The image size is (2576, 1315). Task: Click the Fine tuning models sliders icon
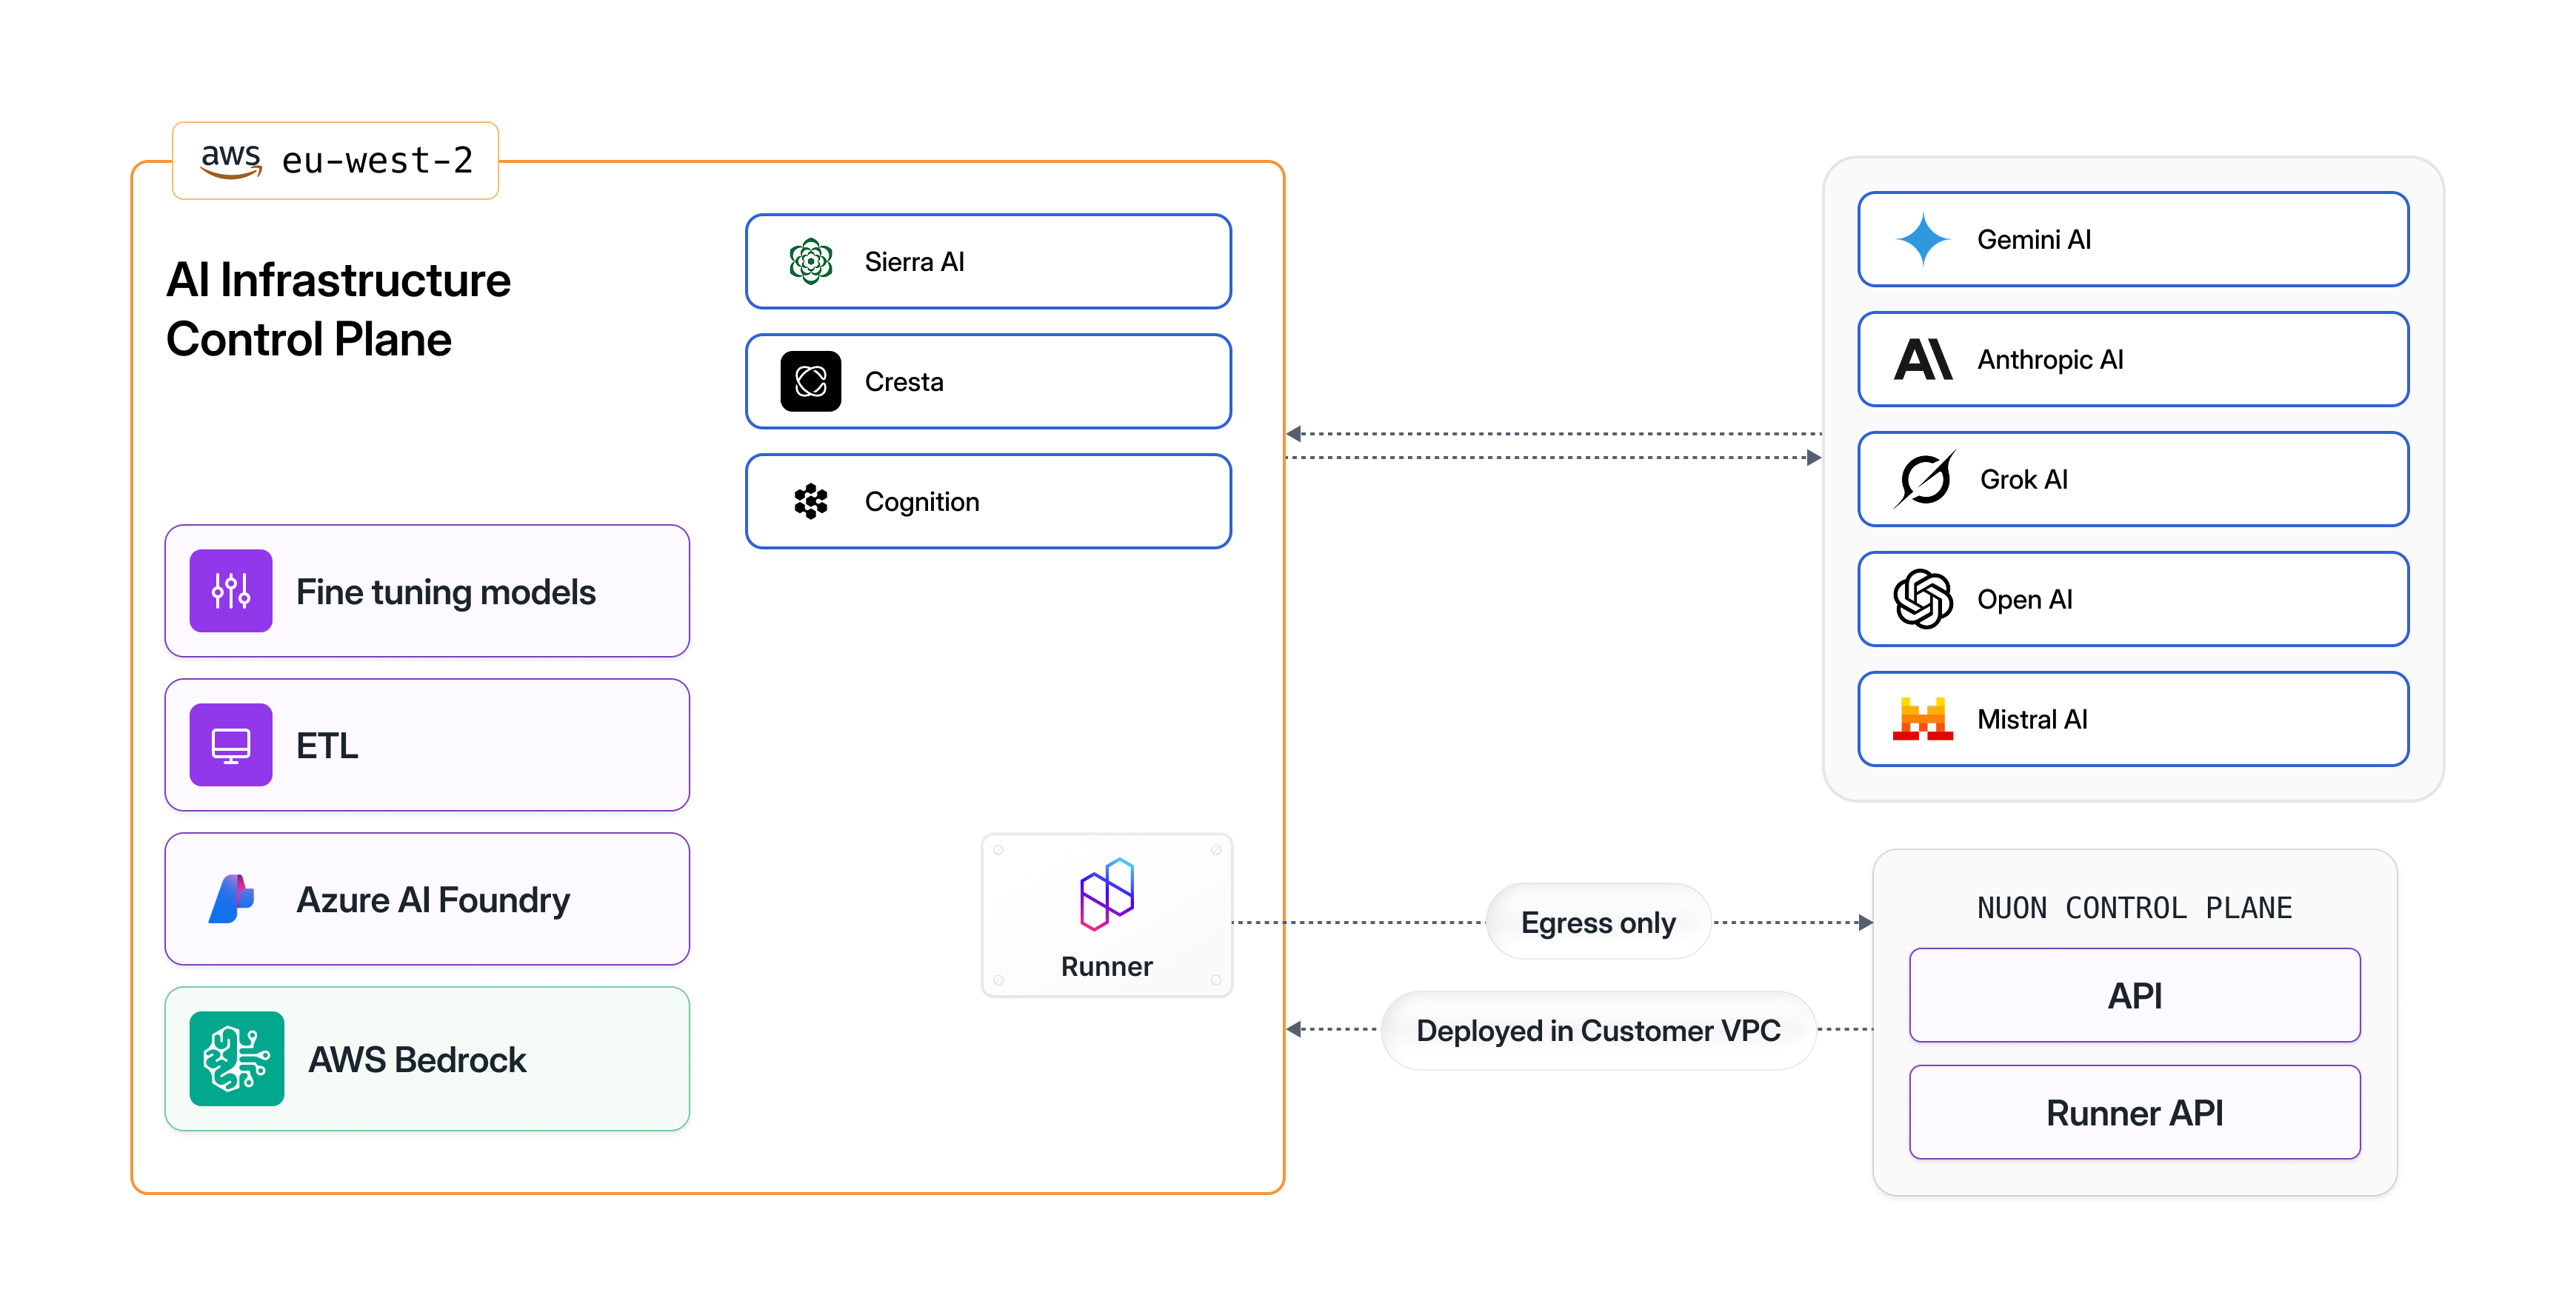coord(231,591)
